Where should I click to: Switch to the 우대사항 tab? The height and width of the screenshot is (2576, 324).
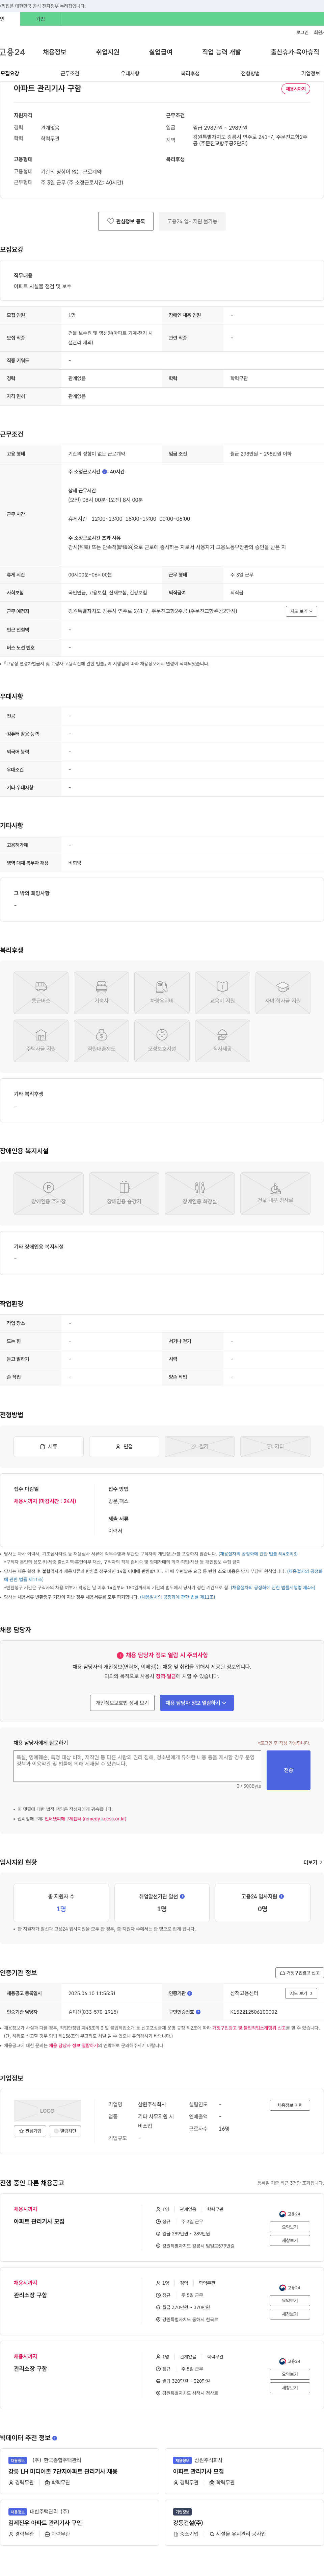(130, 73)
